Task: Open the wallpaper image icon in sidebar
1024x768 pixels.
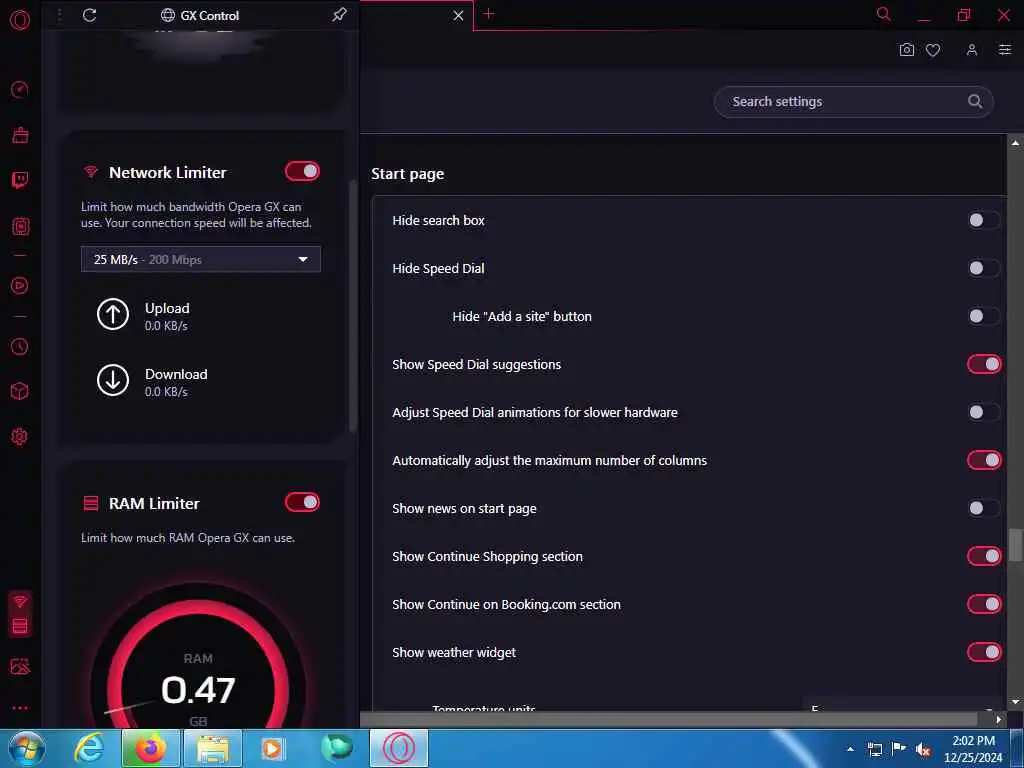Action: pyautogui.click(x=20, y=666)
